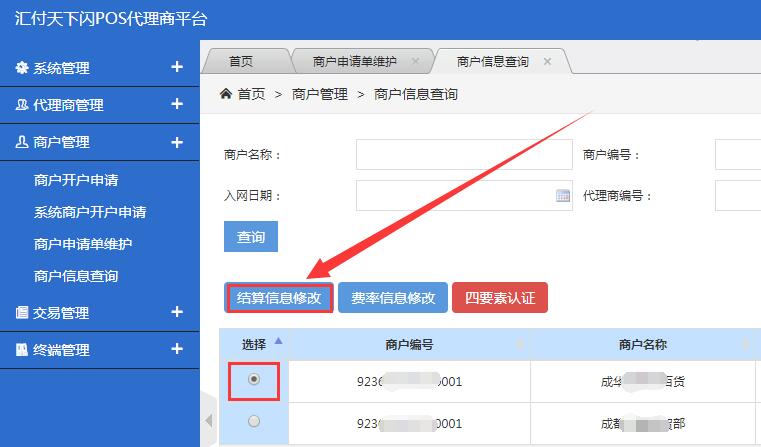
Task: Close the 商户申请单维护 tab
Action: click(x=415, y=61)
